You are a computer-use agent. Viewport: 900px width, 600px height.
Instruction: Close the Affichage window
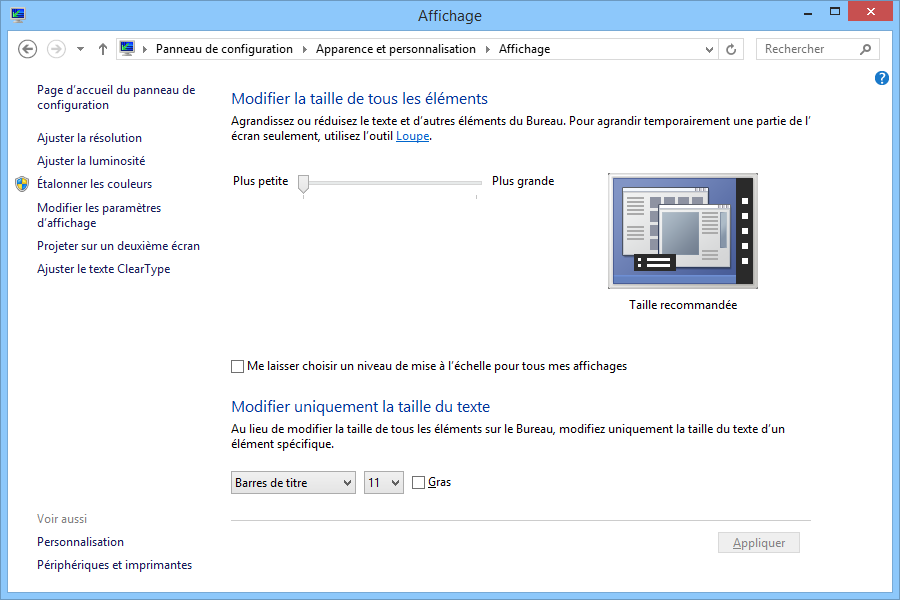click(871, 11)
